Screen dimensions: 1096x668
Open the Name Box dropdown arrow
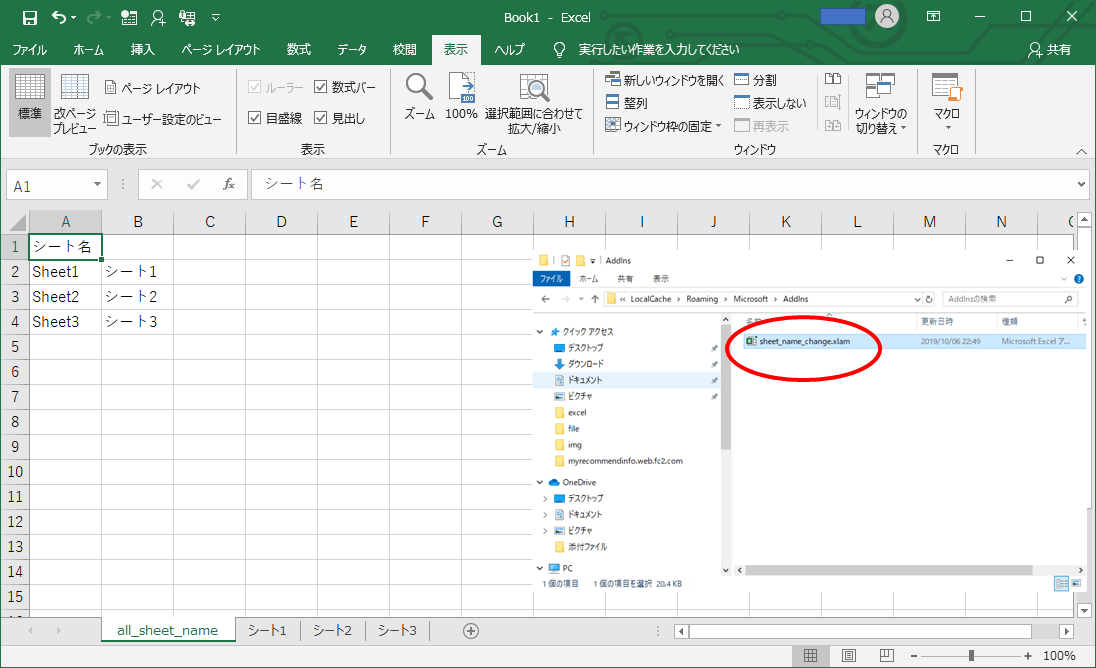(x=97, y=185)
